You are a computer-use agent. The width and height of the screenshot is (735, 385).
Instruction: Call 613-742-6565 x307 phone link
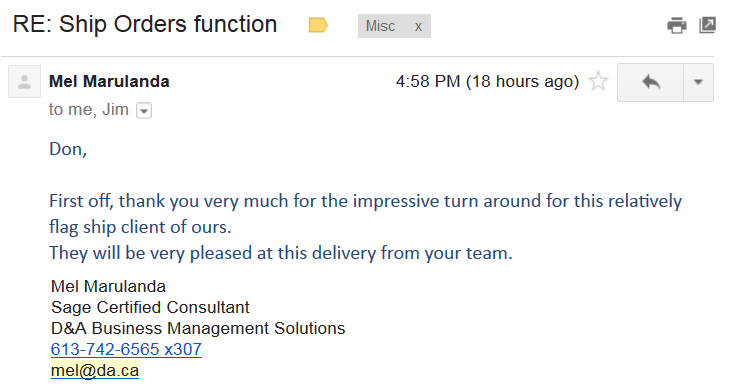click(126, 349)
